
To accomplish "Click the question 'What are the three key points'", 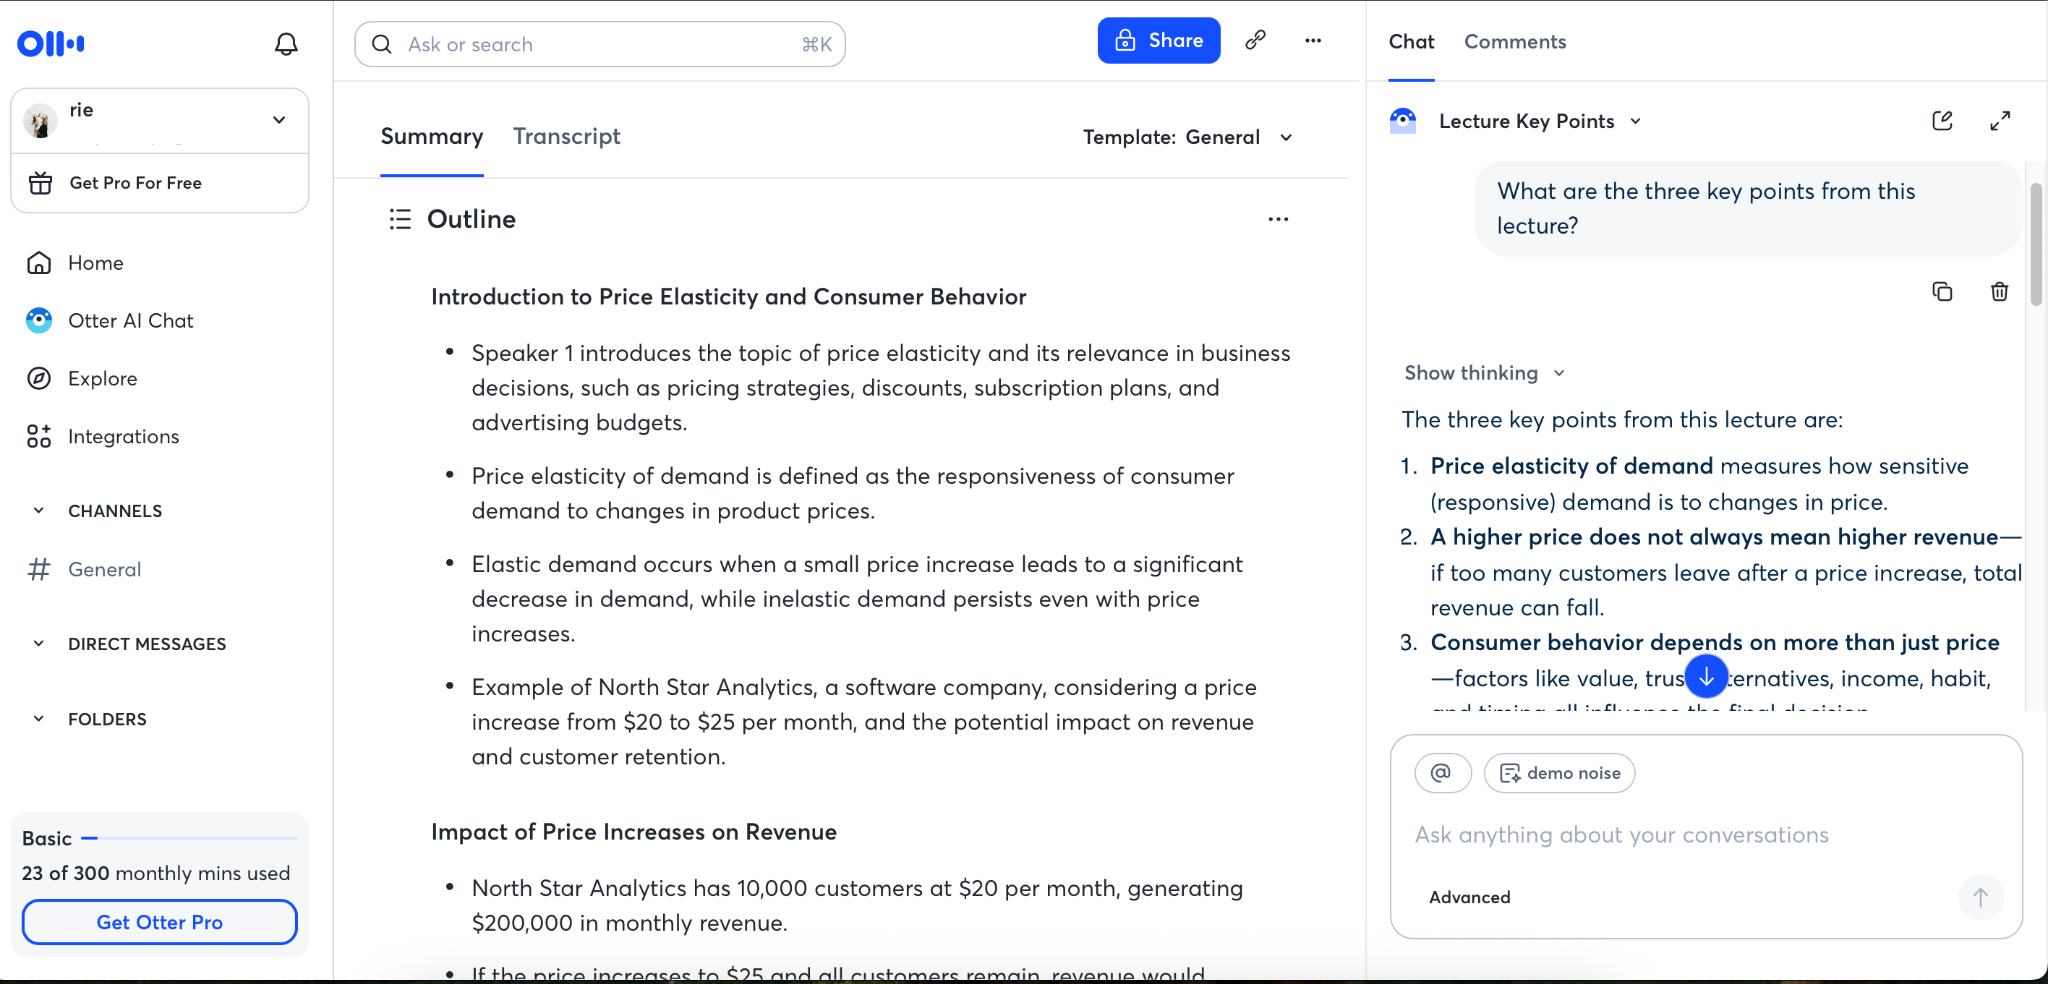I will (1706, 208).
